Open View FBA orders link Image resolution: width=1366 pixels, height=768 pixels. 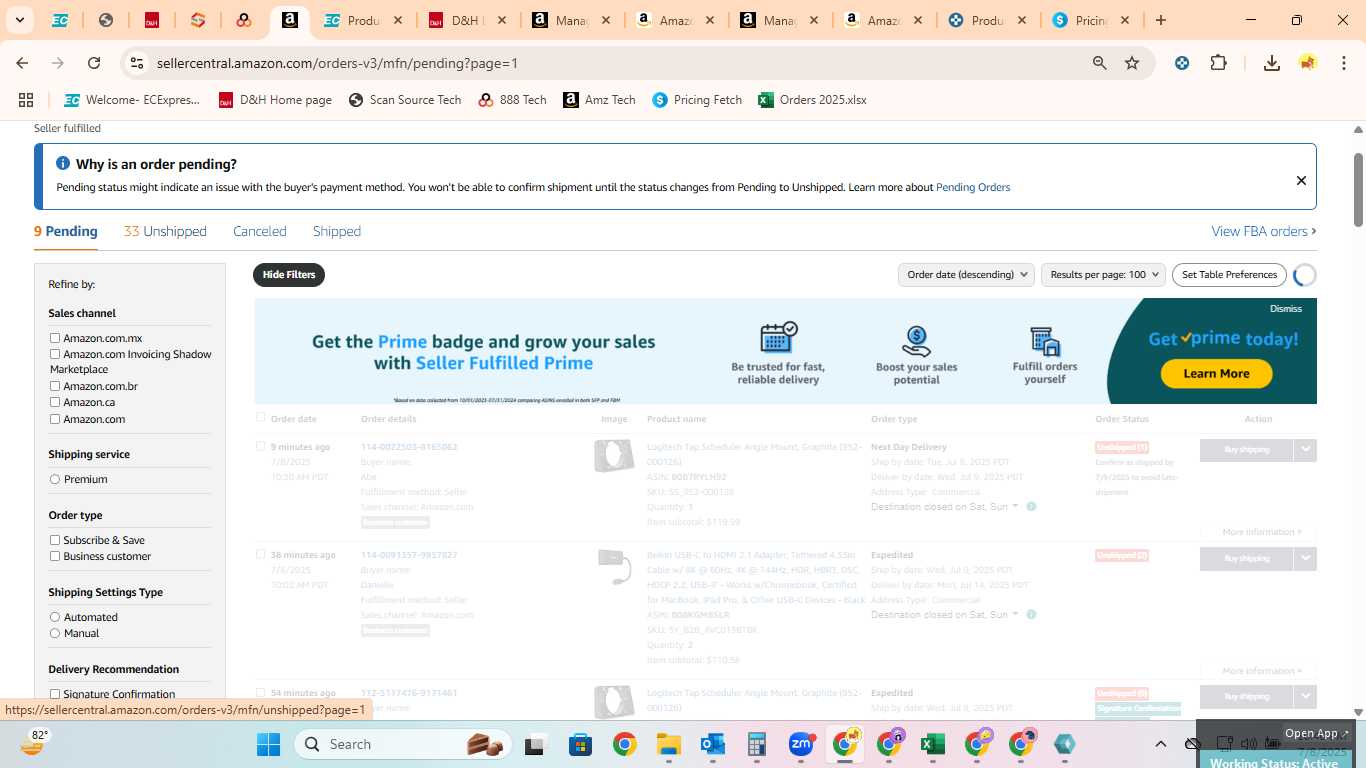1264,231
